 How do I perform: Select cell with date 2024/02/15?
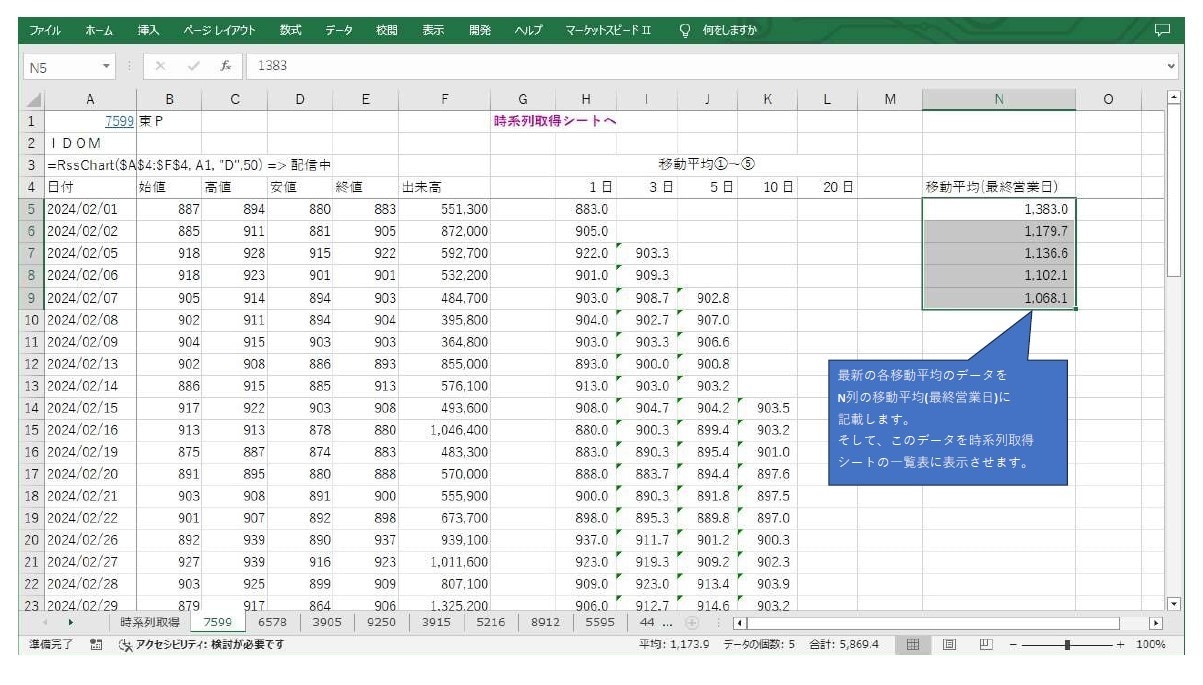coord(88,408)
